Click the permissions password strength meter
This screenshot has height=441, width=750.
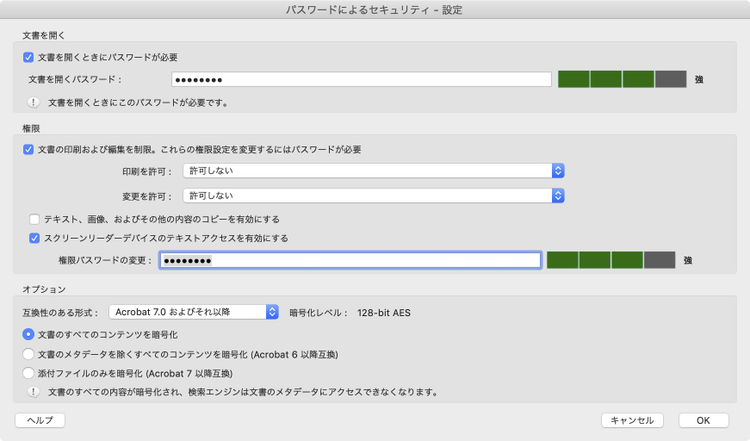tap(611, 260)
